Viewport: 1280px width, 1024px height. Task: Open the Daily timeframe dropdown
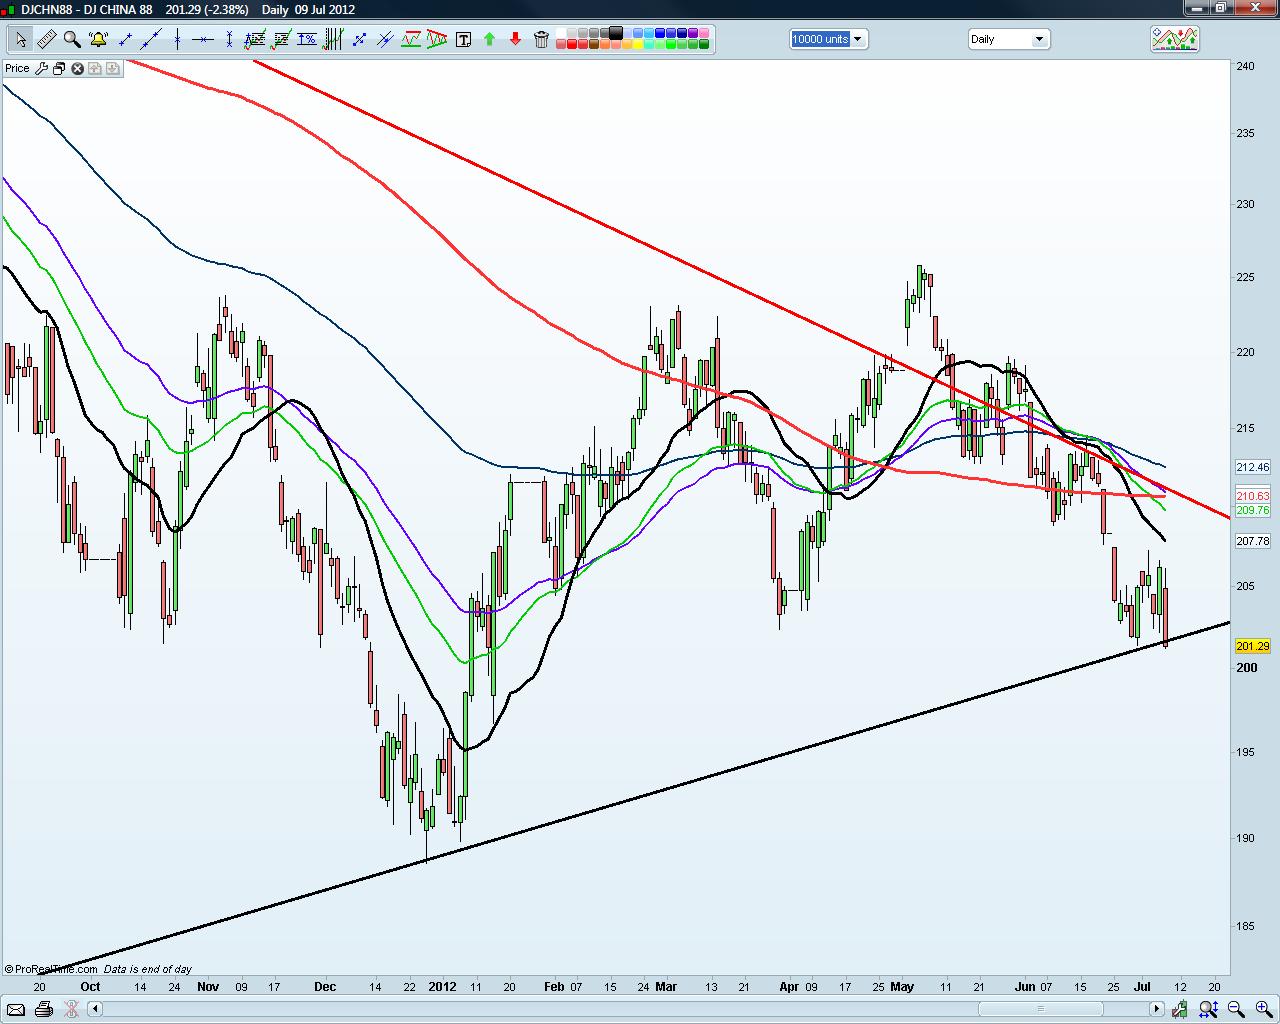tap(1008, 39)
